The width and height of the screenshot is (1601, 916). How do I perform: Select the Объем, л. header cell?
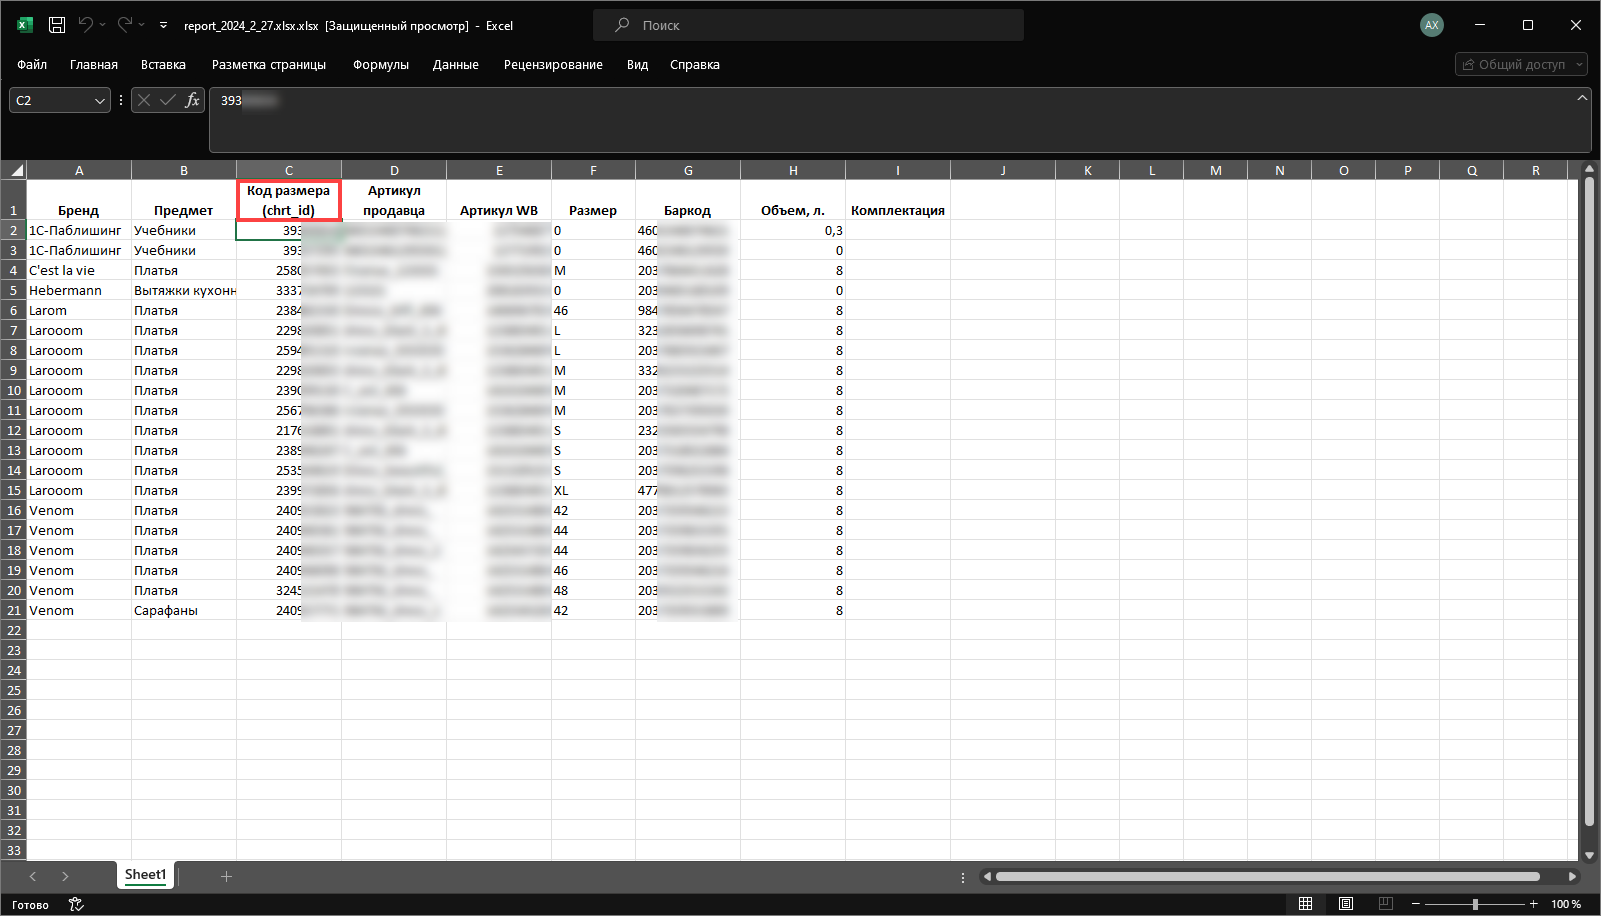tap(793, 200)
